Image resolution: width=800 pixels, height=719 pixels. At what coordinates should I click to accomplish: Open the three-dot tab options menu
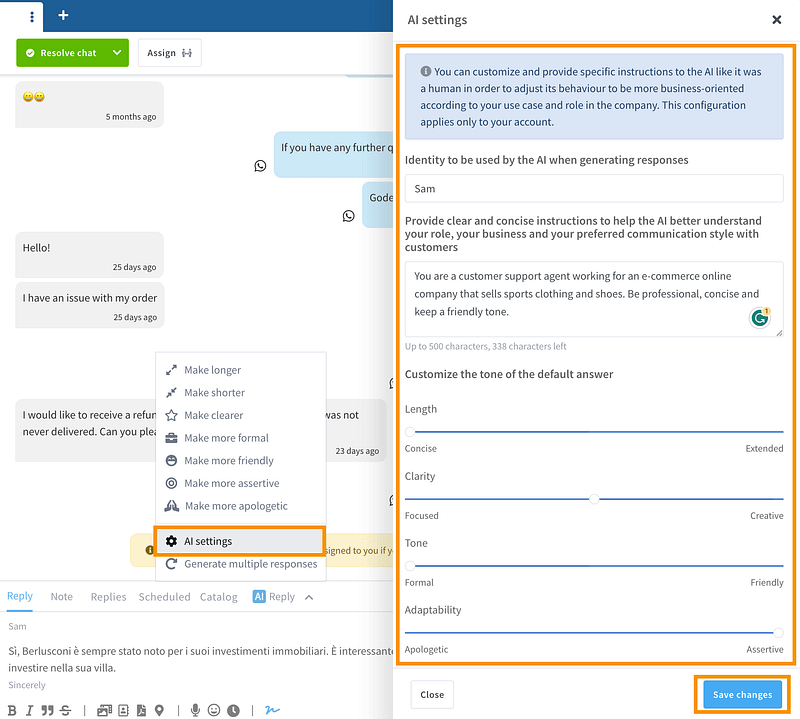32,16
